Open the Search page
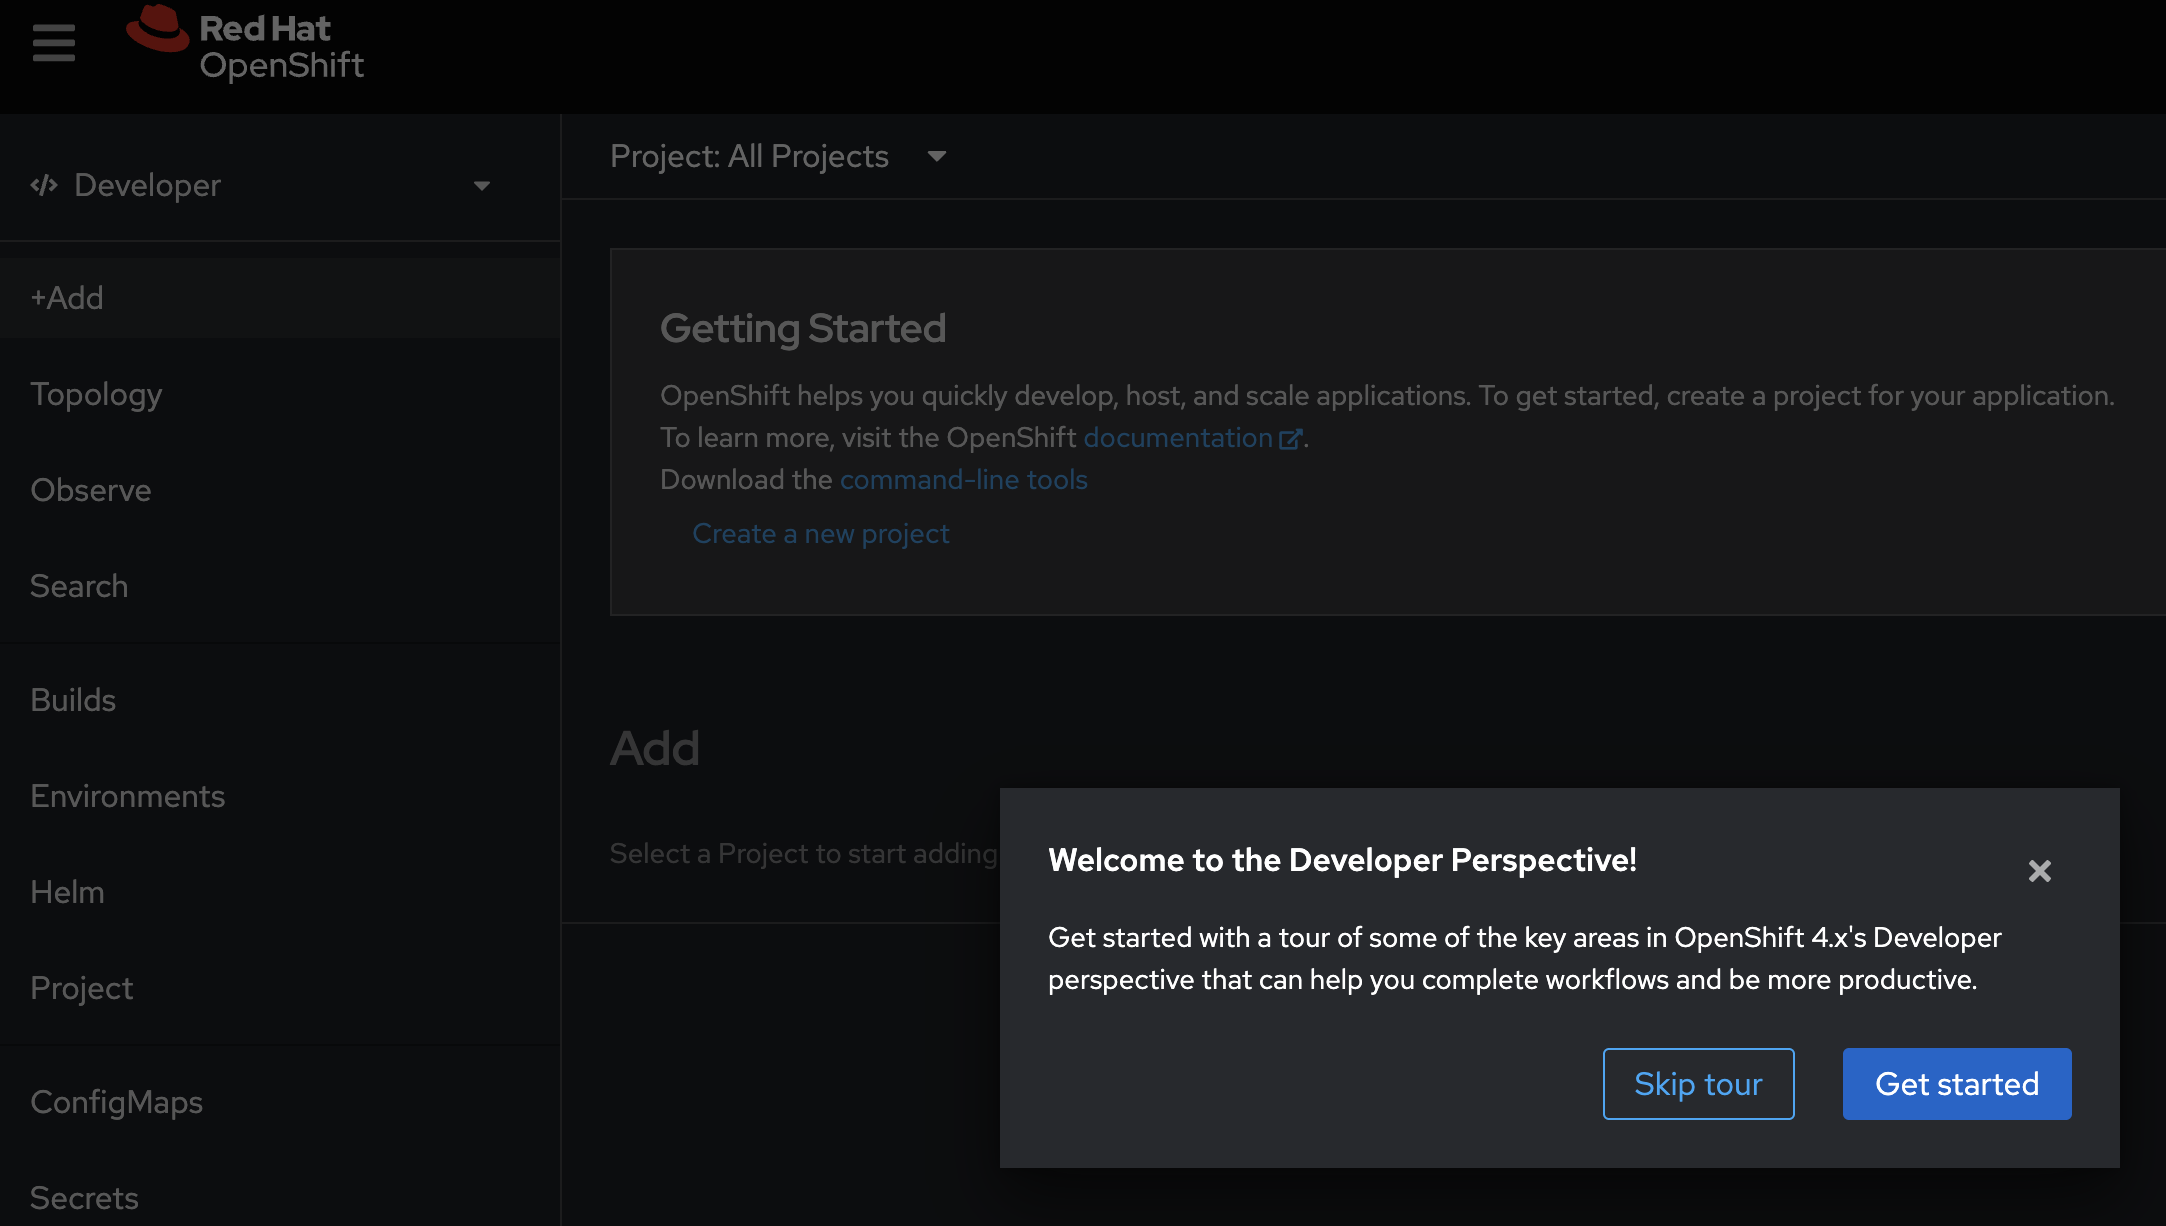This screenshot has height=1226, width=2166. pyautogui.click(x=79, y=586)
